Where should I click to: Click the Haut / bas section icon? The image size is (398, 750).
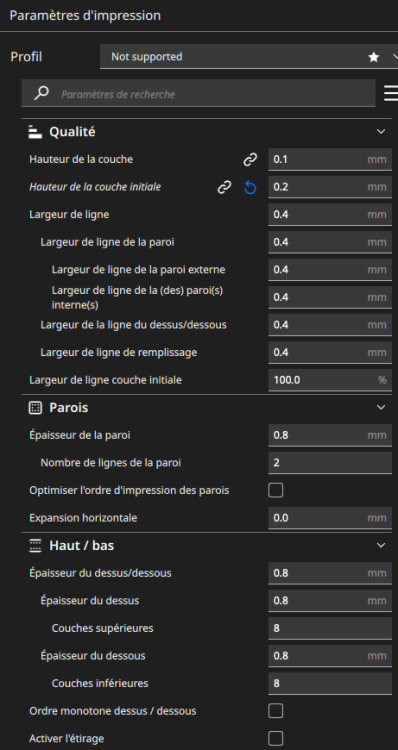pos(35,546)
